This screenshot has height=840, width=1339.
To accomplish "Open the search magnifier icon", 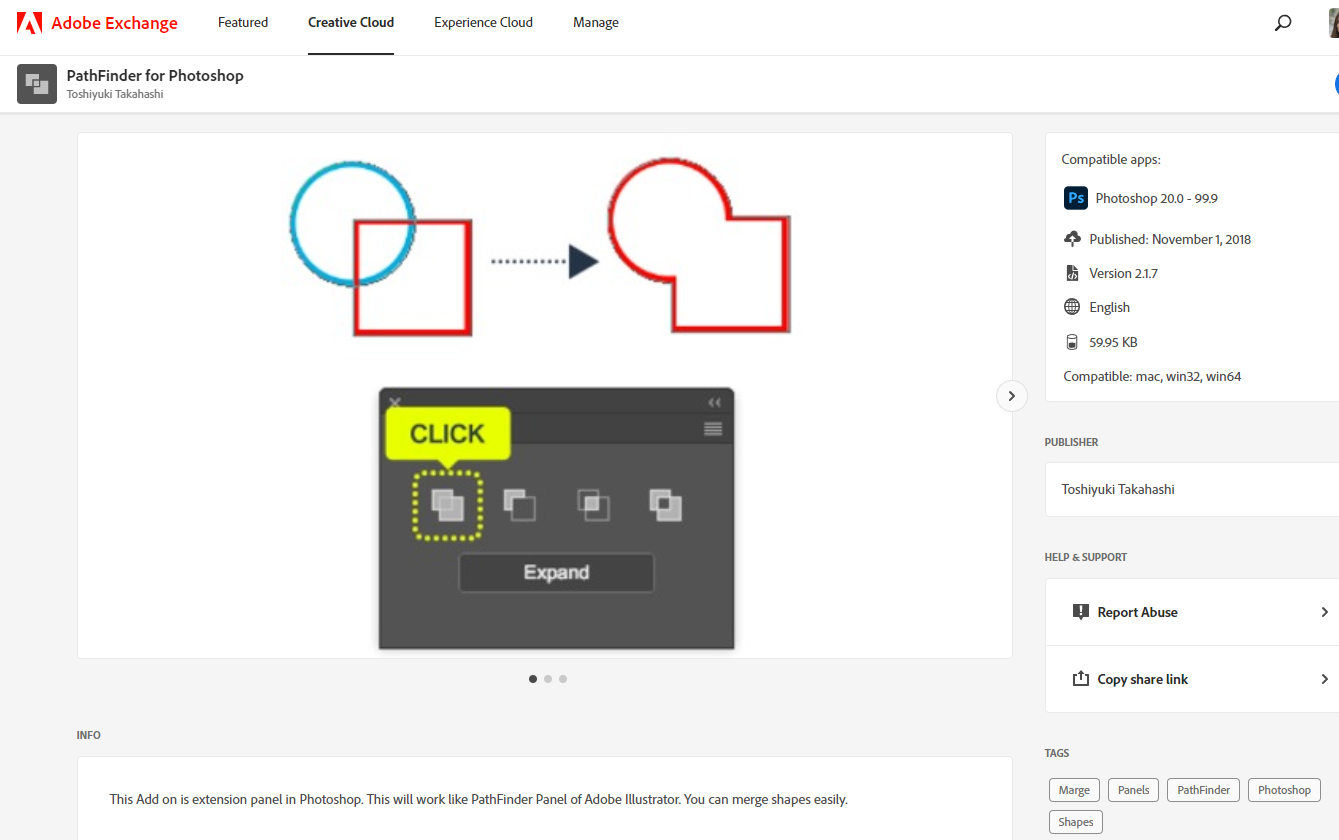I will [x=1283, y=23].
